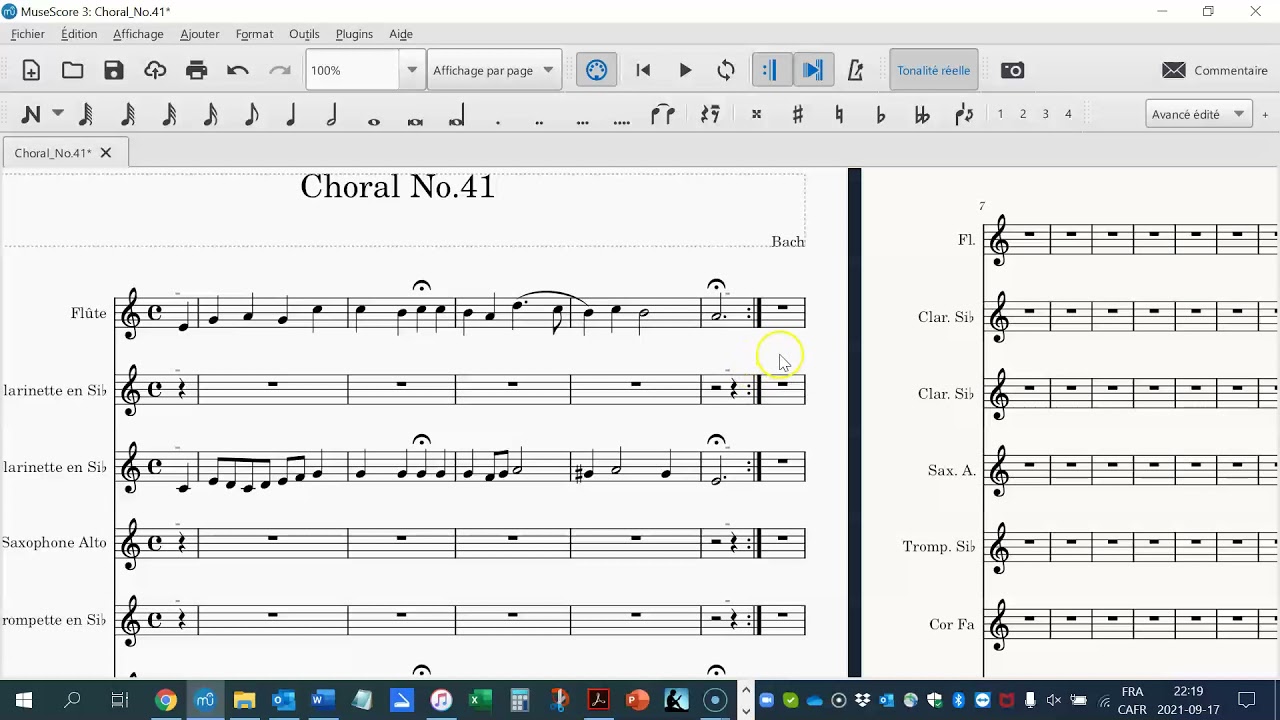Apply a double flat accidental
Screen dimensions: 1280x720
click(921, 114)
